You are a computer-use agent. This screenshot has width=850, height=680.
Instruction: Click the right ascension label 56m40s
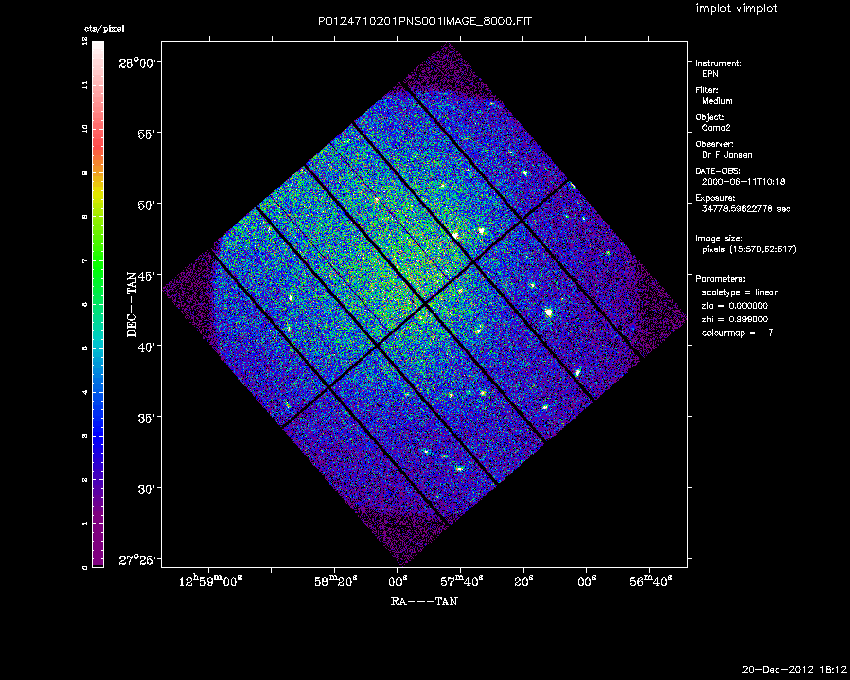click(x=651, y=581)
